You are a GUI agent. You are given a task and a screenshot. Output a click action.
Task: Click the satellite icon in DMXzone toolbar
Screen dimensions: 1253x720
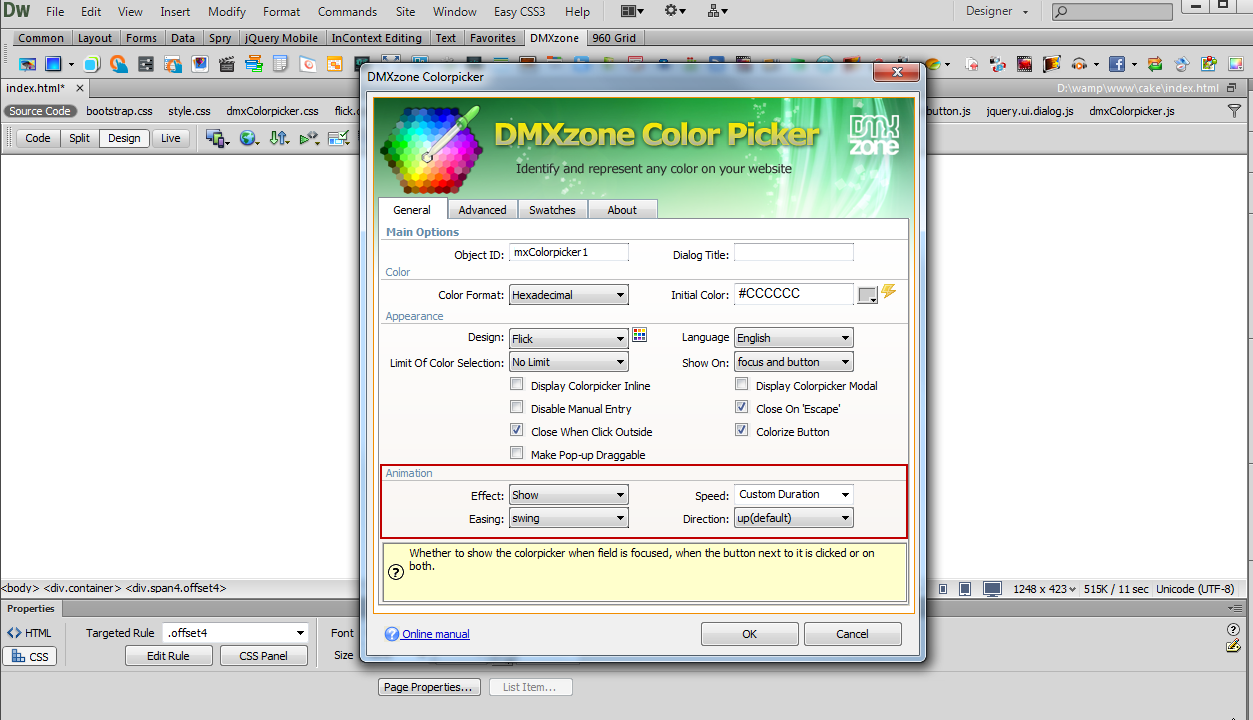pos(1182,64)
